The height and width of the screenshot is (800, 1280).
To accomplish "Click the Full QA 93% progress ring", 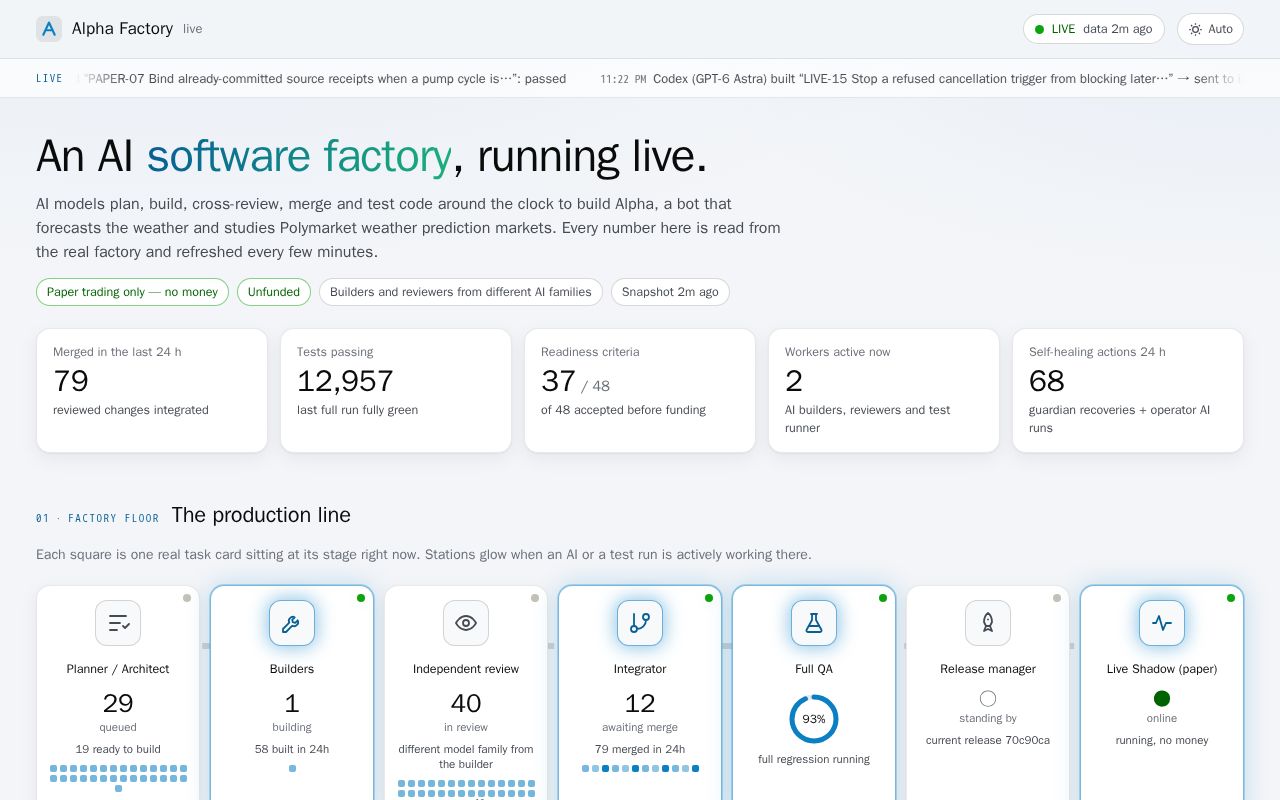I will 814,719.
